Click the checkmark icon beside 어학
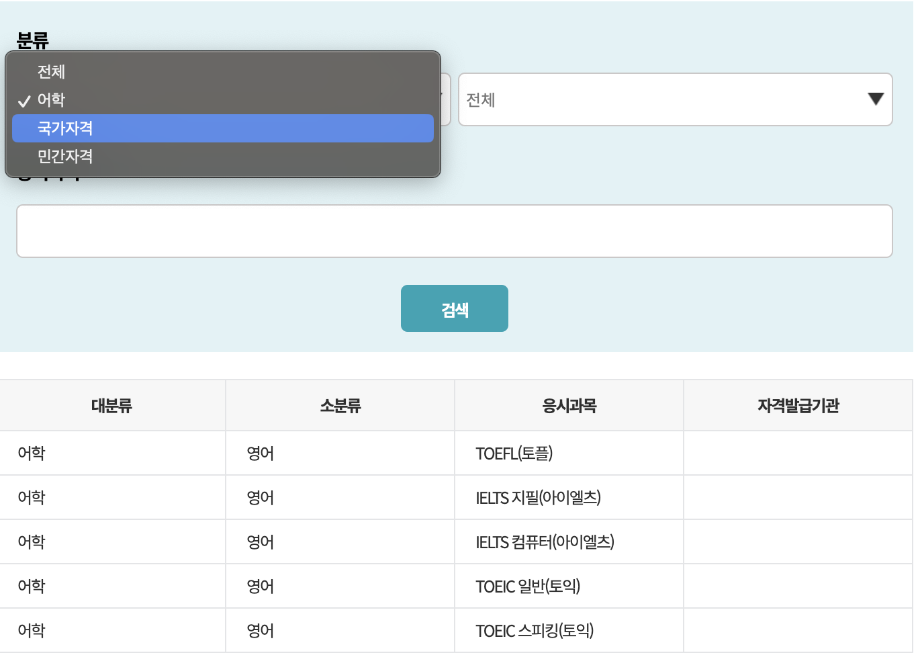 24,101
